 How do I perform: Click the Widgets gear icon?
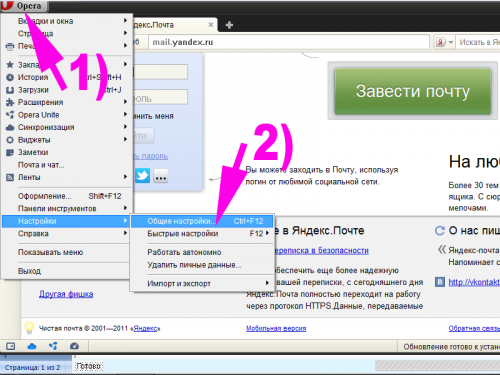[x=10, y=140]
